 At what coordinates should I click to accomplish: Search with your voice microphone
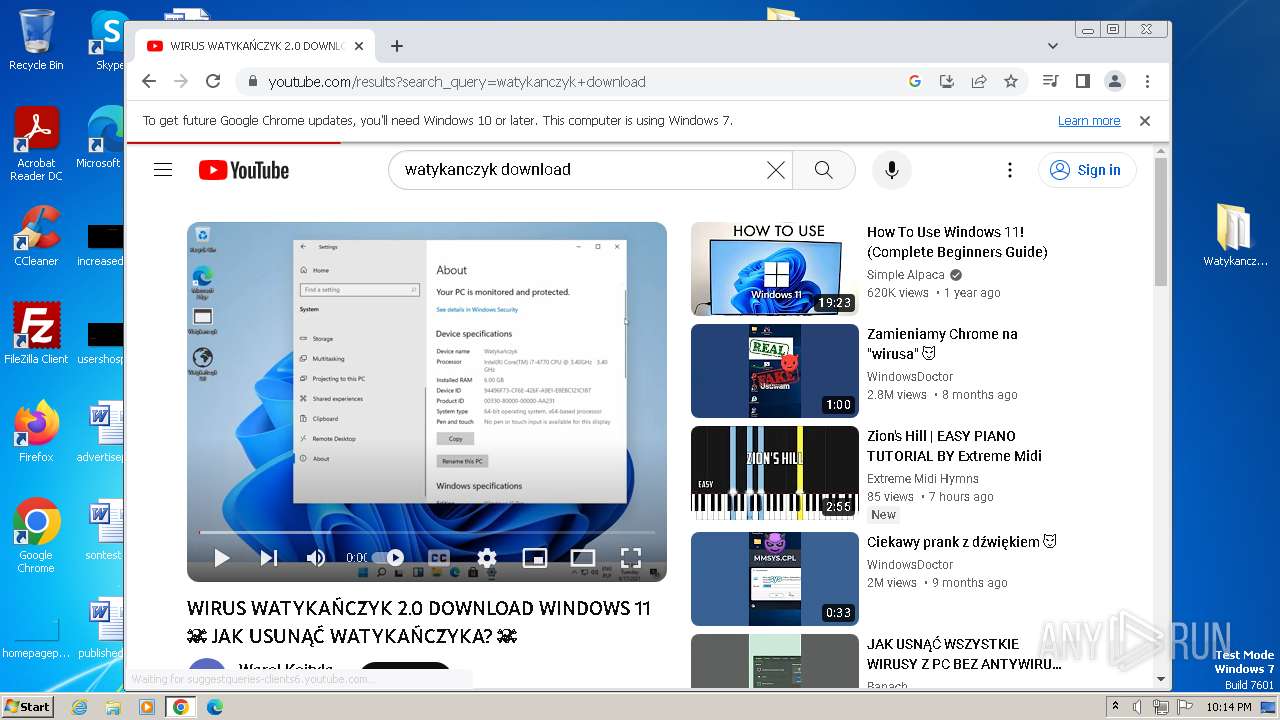click(891, 170)
